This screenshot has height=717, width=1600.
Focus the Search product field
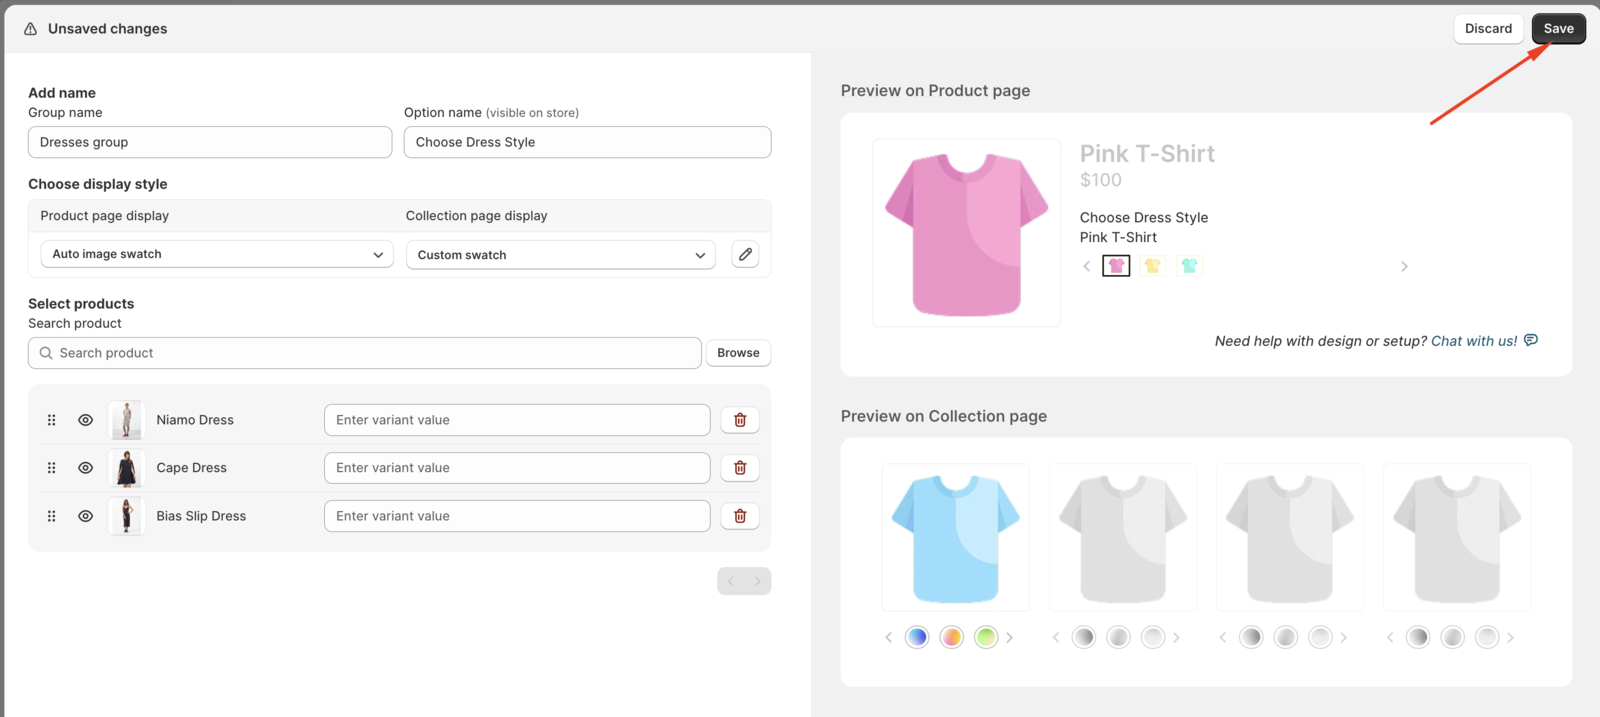365,353
